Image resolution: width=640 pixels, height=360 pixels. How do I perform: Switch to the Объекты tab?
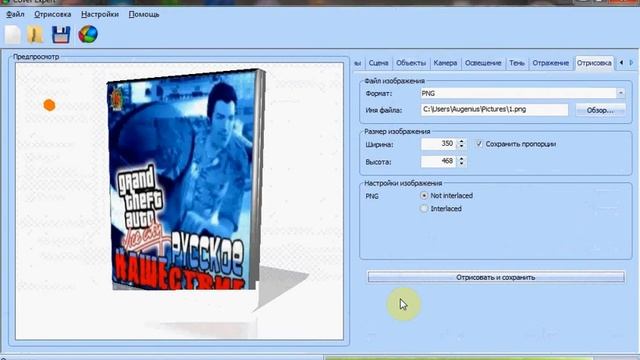coord(411,63)
